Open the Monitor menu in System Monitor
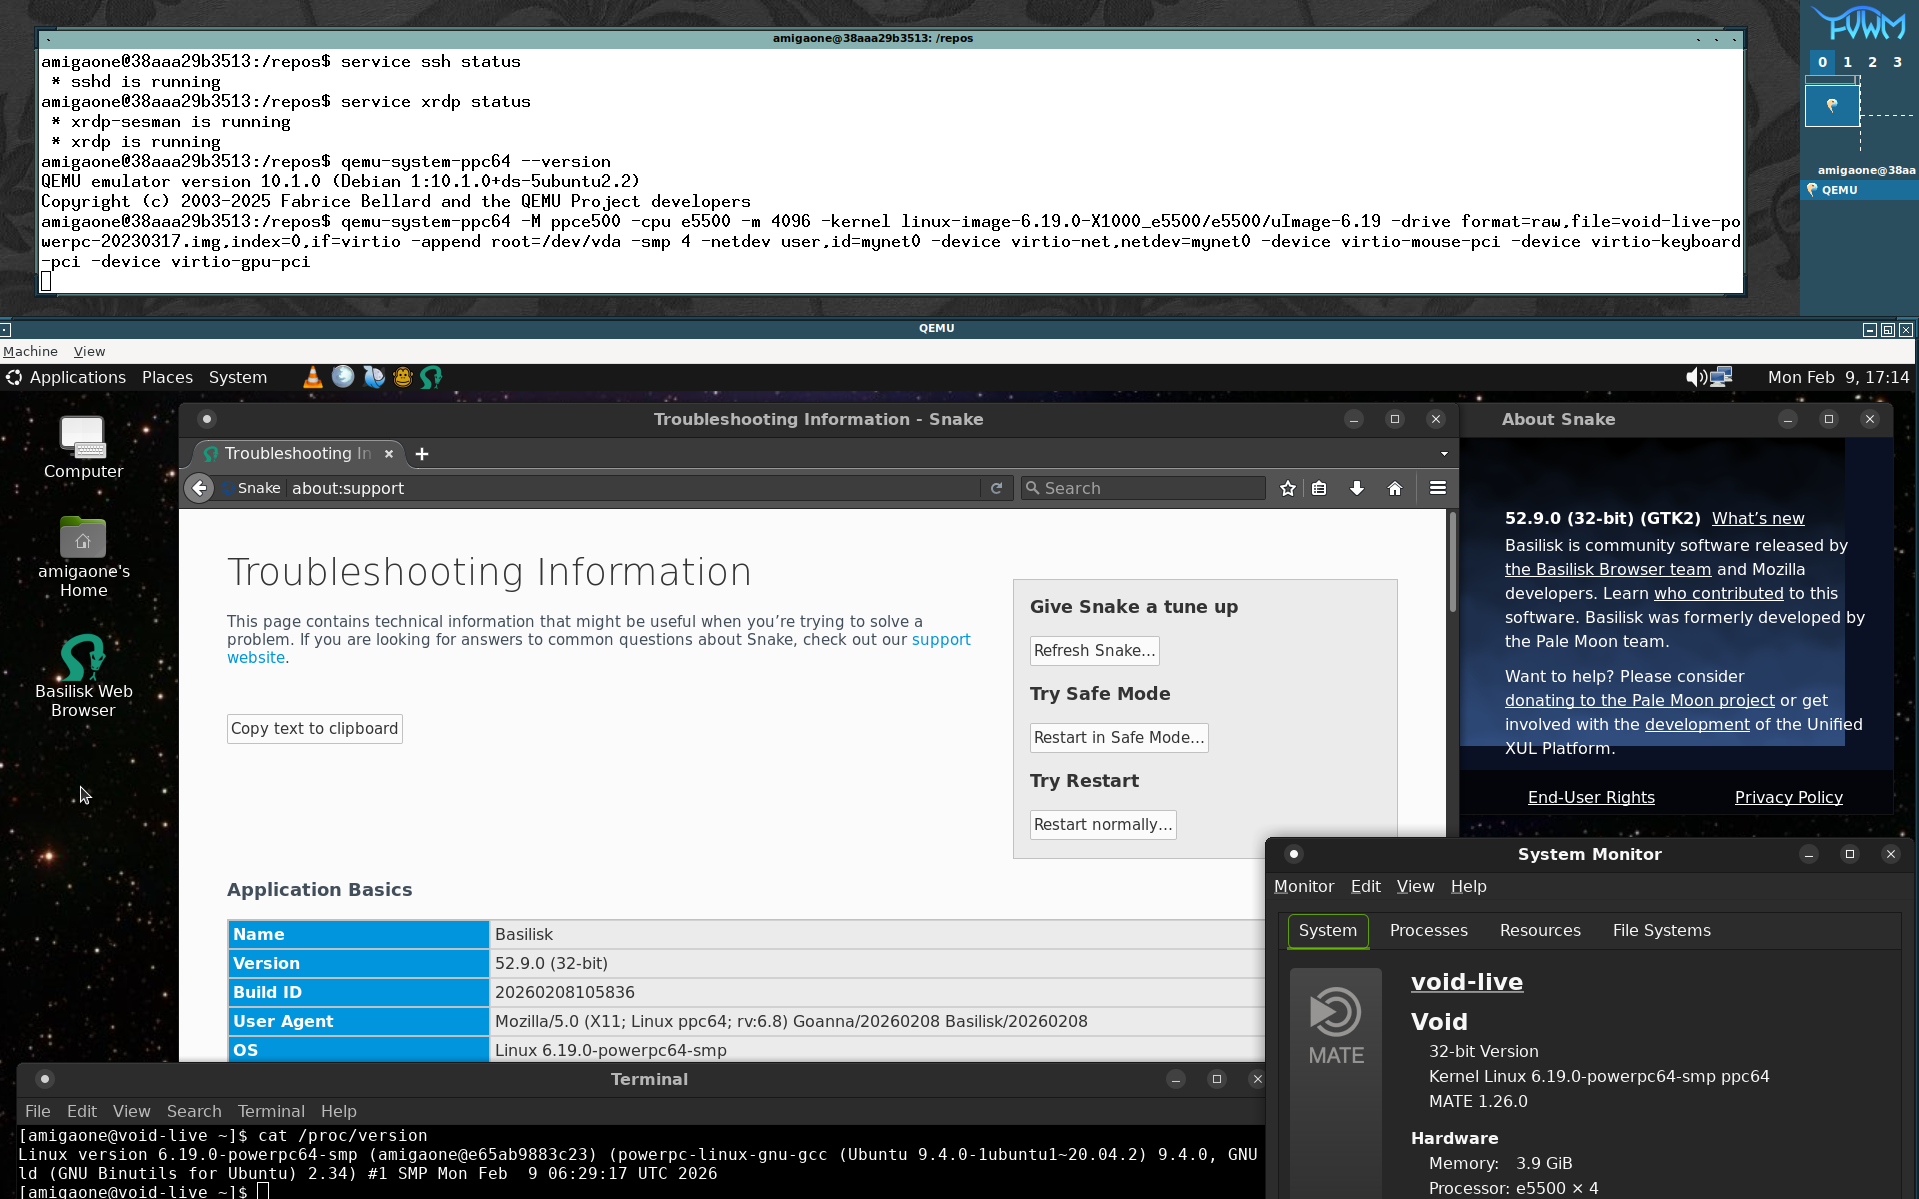 pos(1304,886)
